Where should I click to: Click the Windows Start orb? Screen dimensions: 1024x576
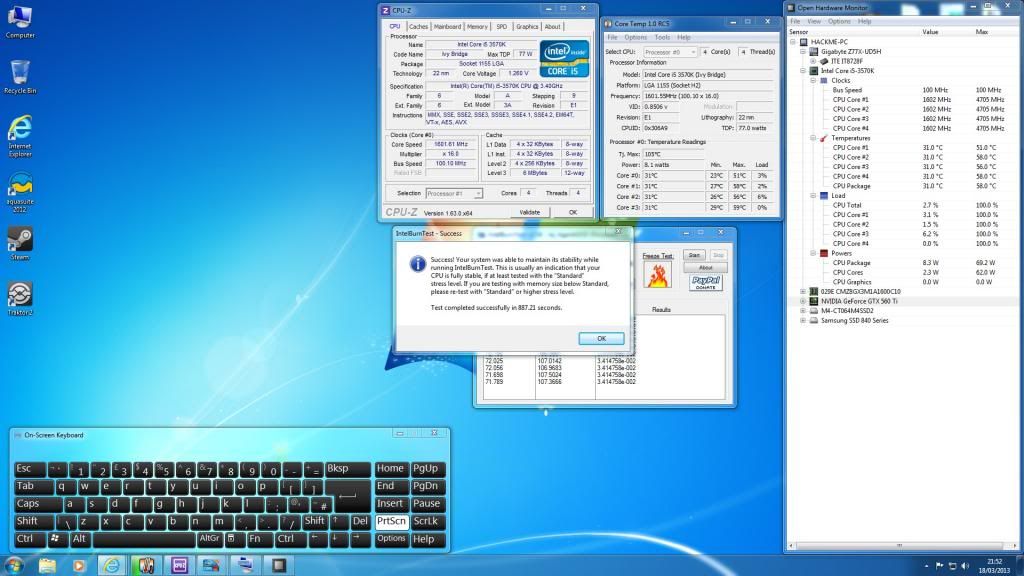click(x=14, y=565)
